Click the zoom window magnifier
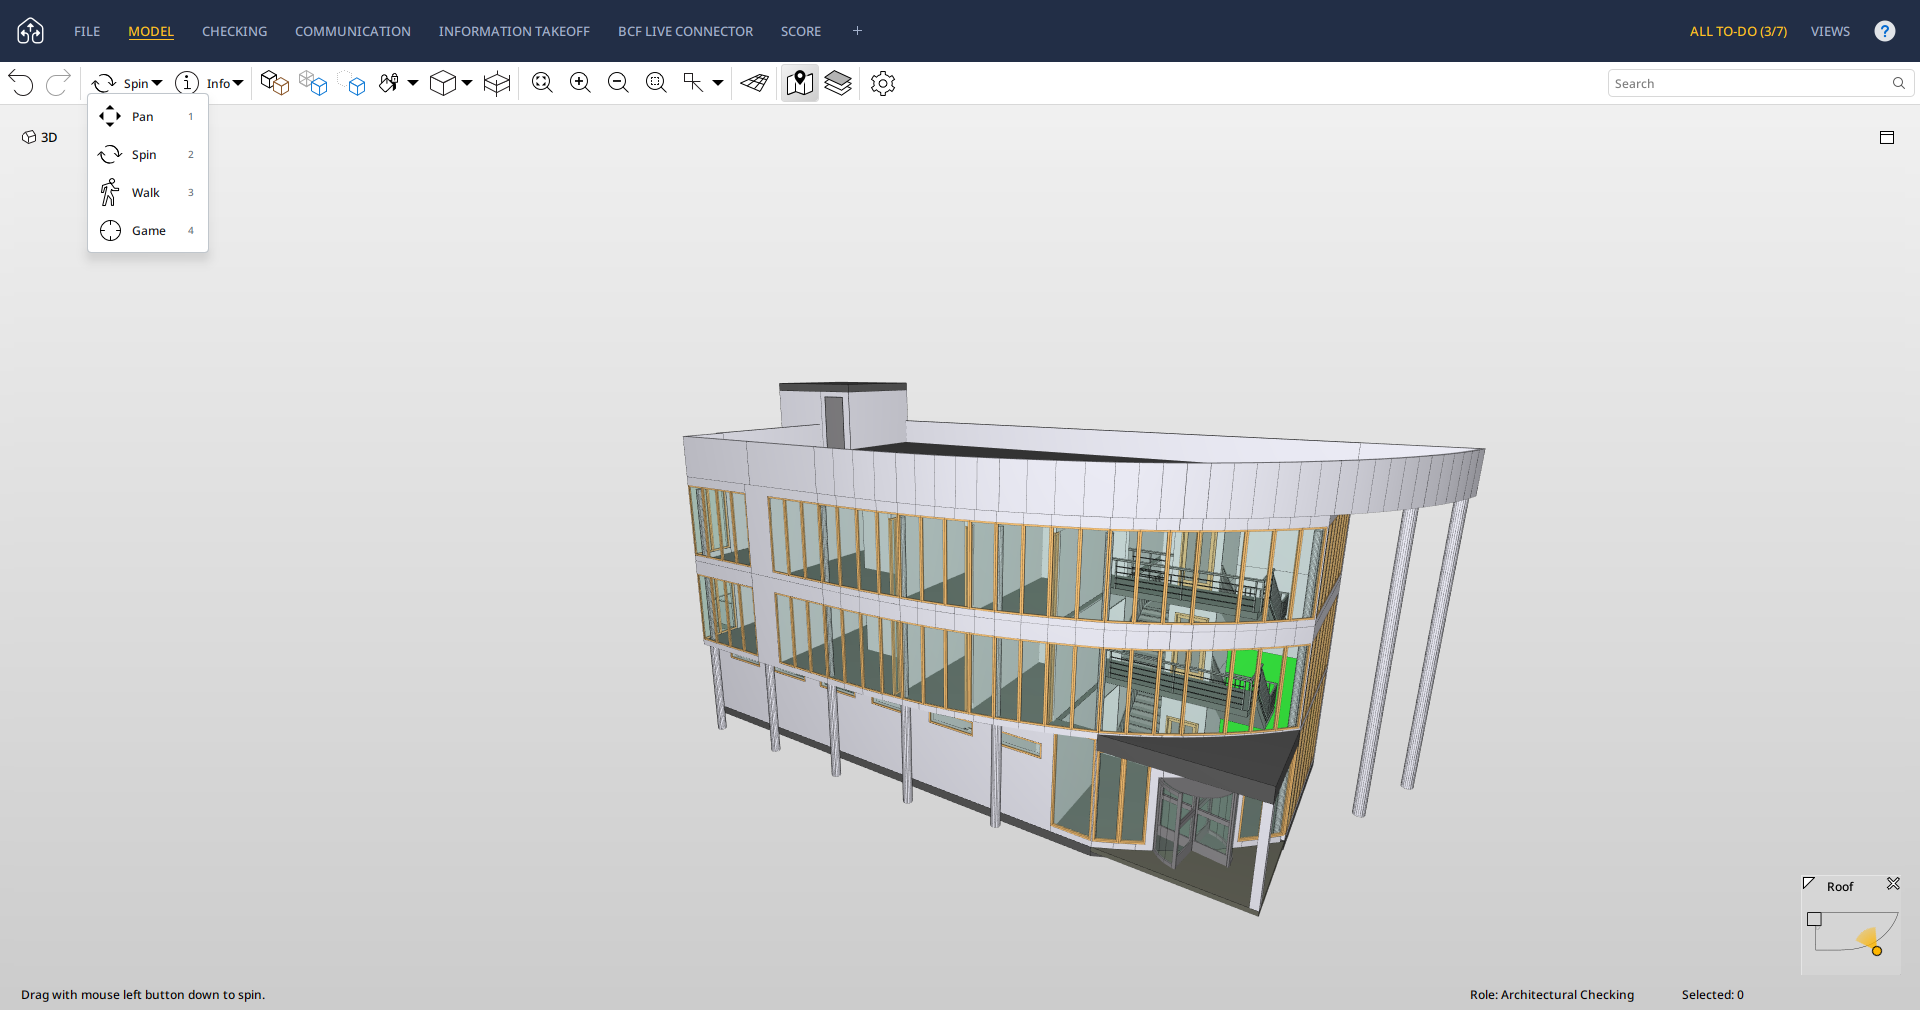This screenshot has height=1010, width=1920. (656, 83)
